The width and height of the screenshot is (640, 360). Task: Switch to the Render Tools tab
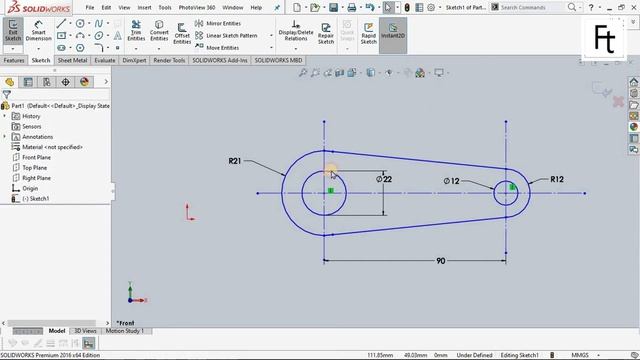point(169,60)
